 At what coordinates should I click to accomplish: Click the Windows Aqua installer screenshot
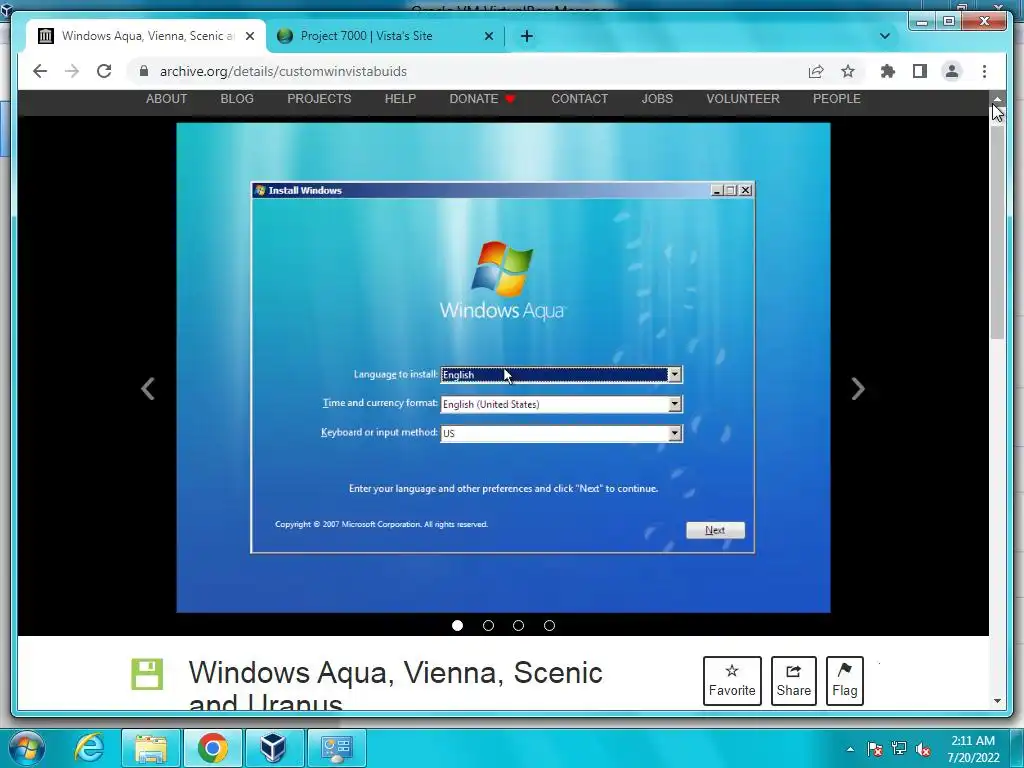(504, 368)
